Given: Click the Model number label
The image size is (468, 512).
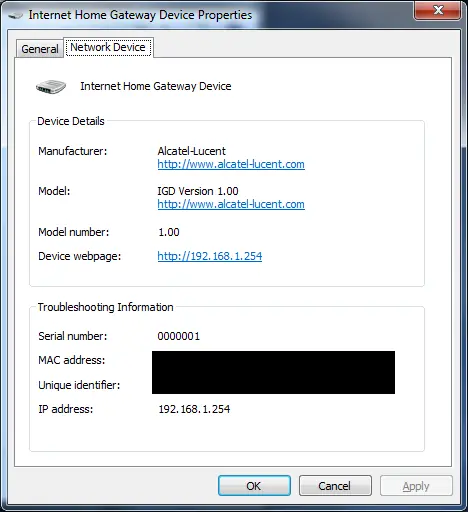Looking at the screenshot, I should (x=74, y=232).
